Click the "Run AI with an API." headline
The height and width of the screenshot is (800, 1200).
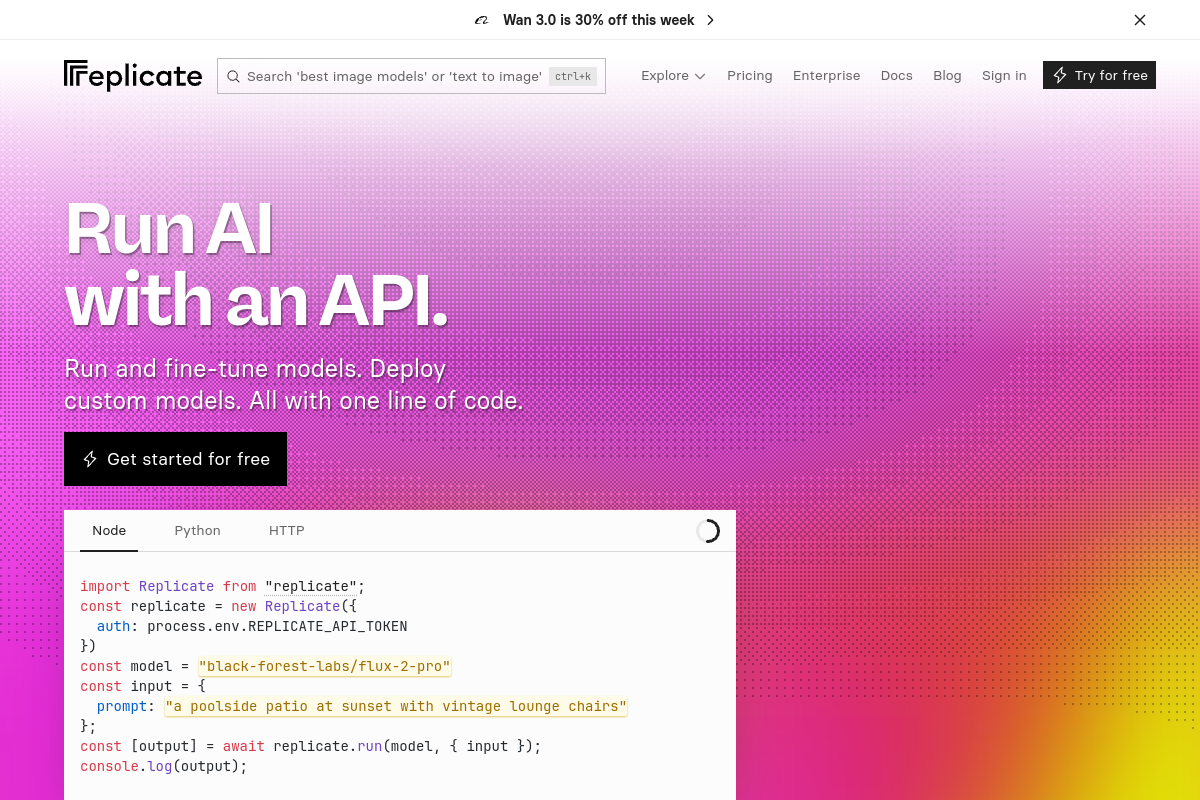[x=256, y=264]
